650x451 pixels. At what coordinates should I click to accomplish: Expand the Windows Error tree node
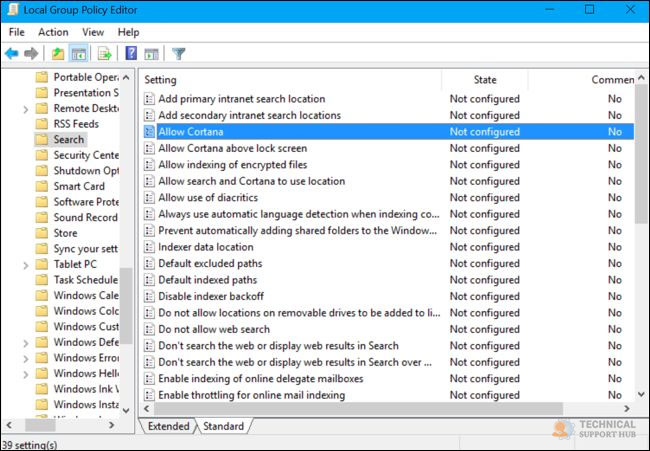click(26, 359)
